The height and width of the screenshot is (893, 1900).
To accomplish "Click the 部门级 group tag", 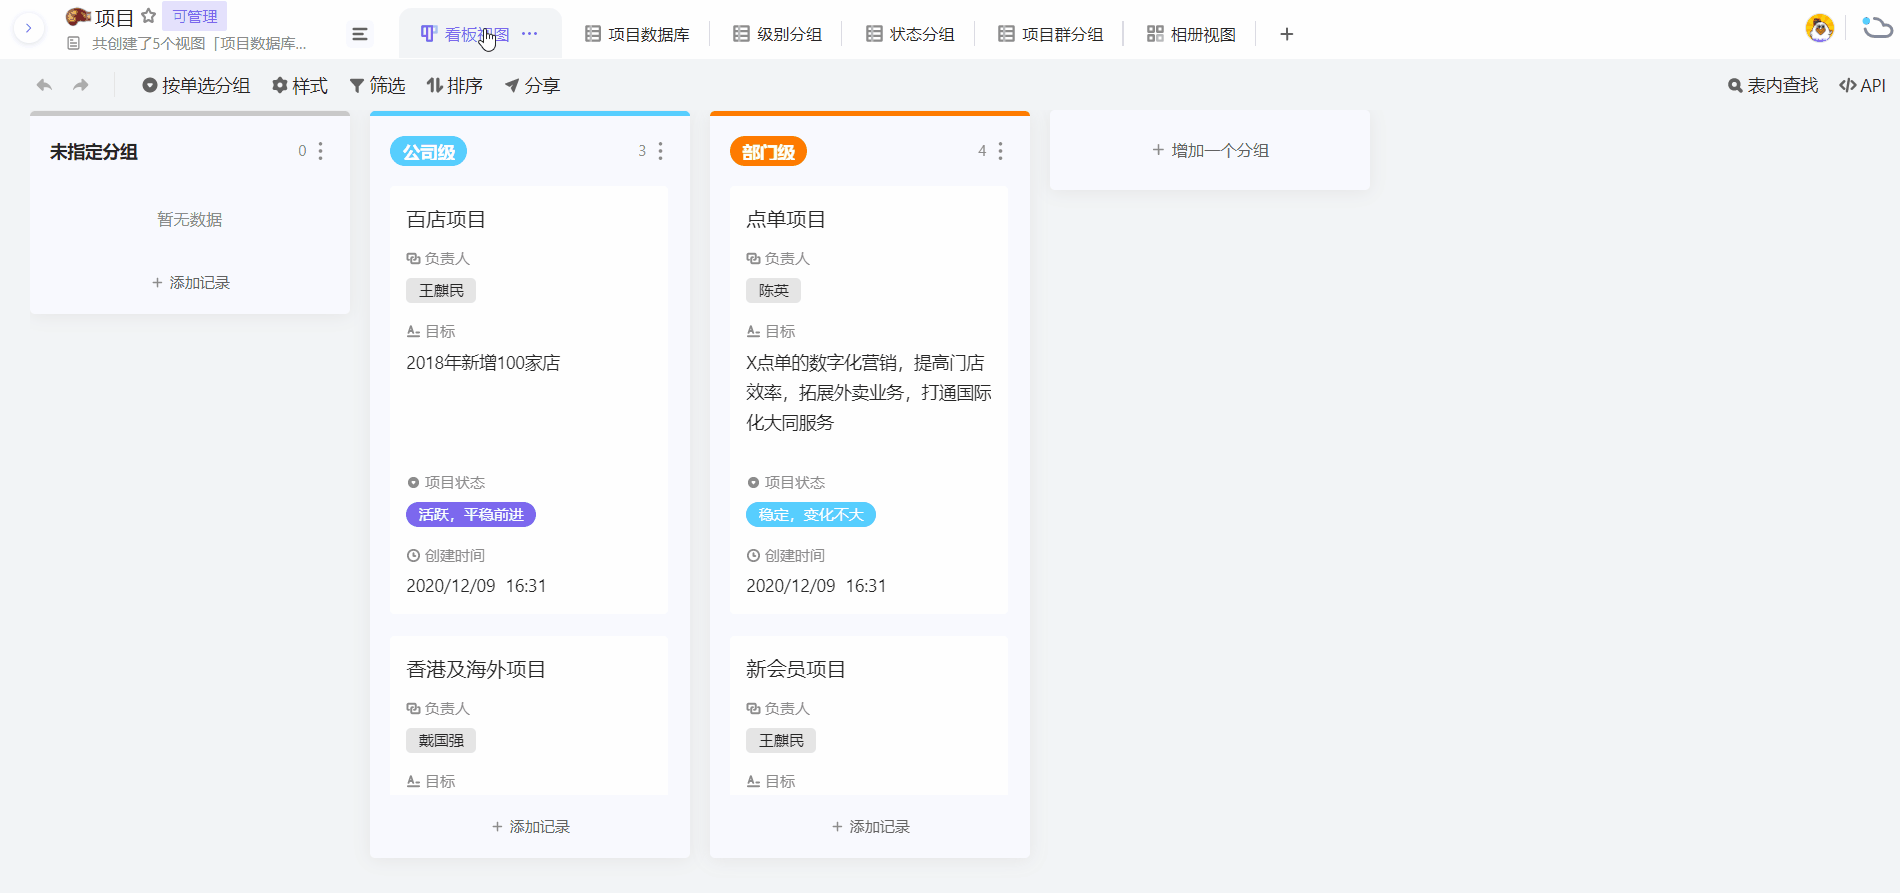I will tap(768, 152).
